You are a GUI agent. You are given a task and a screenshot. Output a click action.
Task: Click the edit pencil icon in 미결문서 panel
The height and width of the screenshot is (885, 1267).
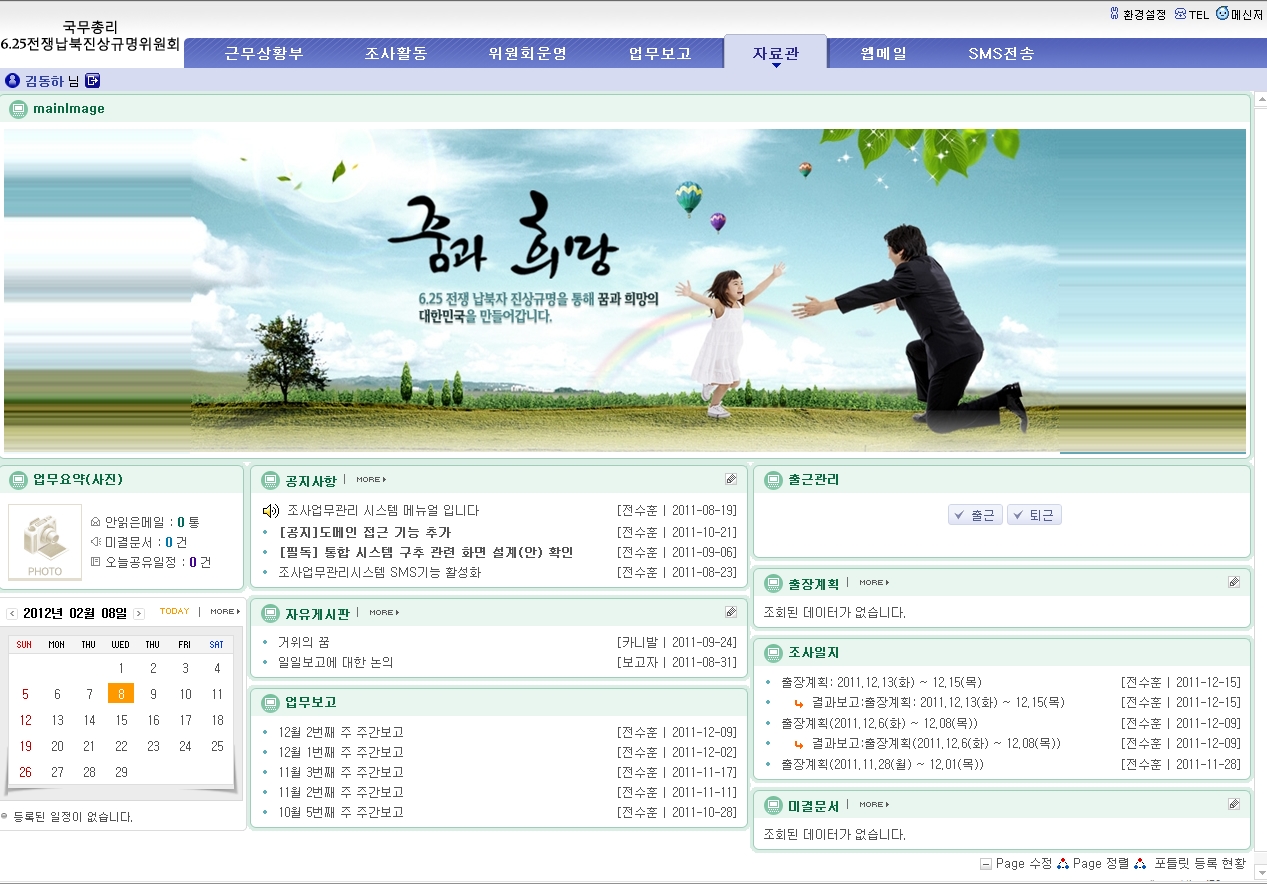point(1234,804)
